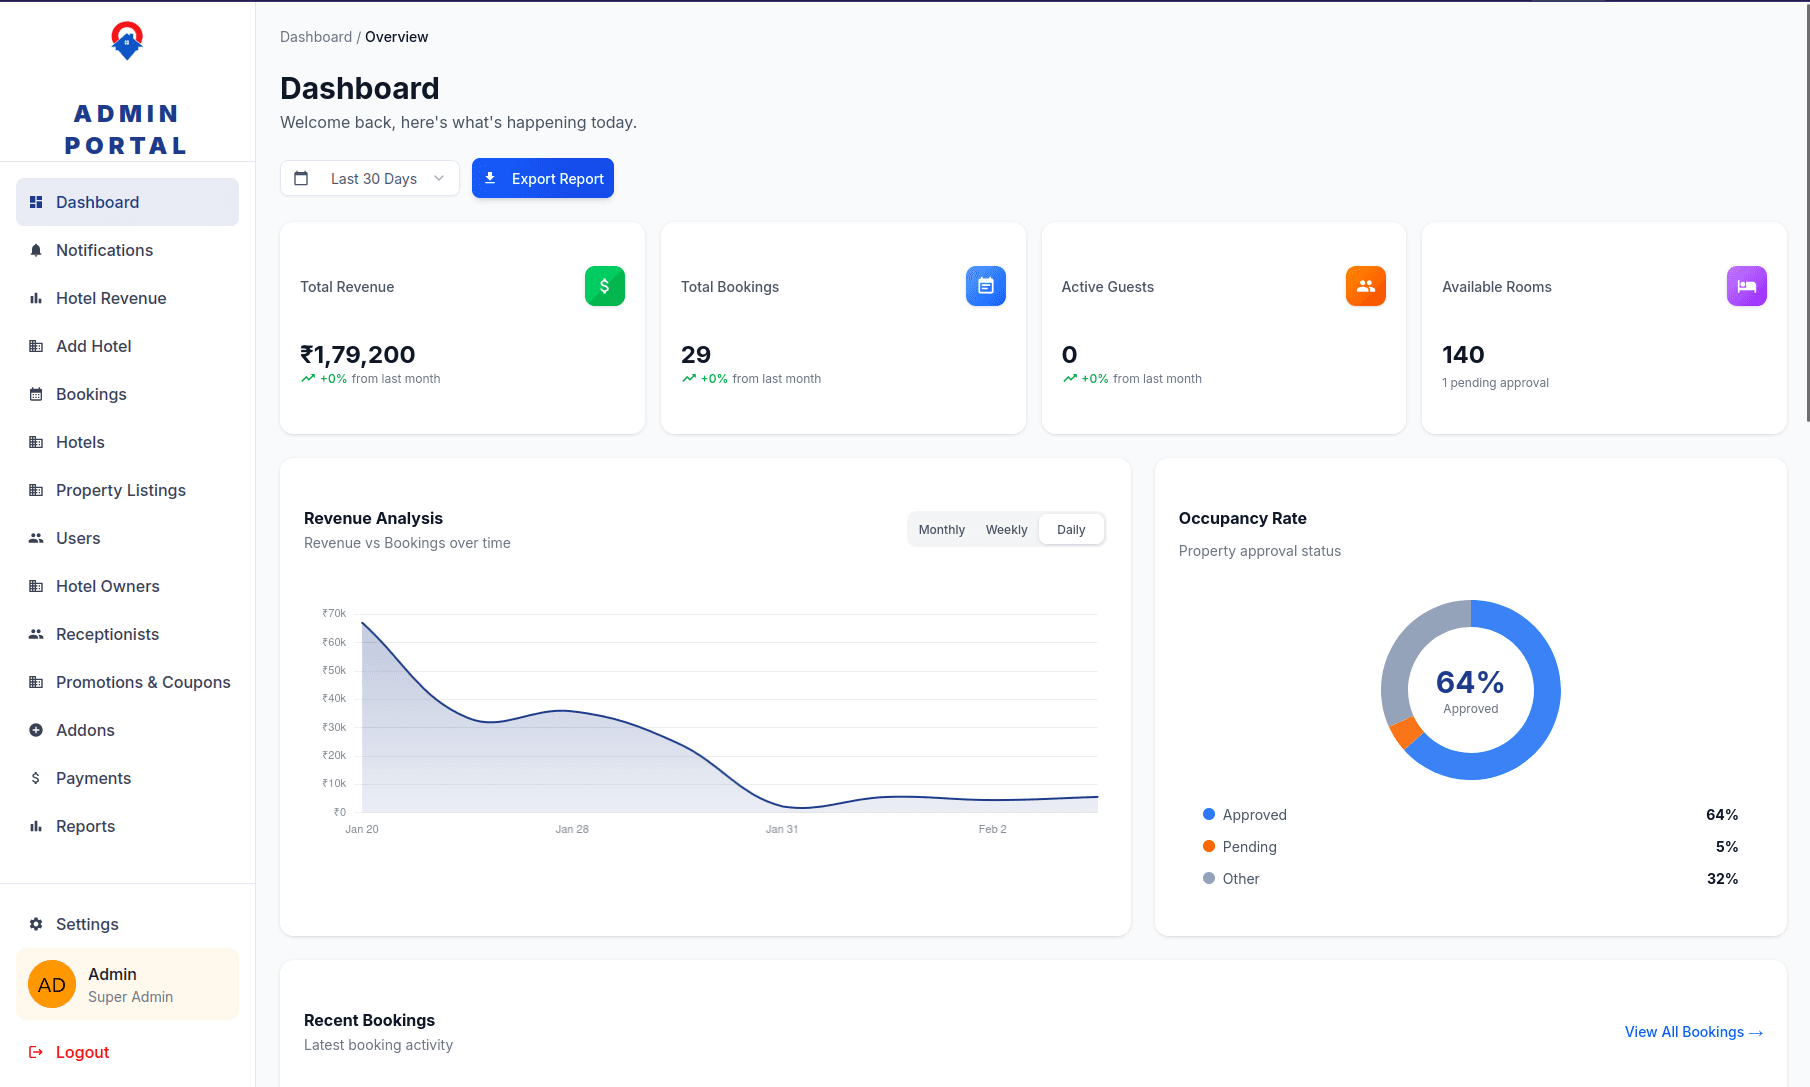Click the Notifications bell icon in sidebar
The height and width of the screenshot is (1087, 1810).
pos(36,250)
